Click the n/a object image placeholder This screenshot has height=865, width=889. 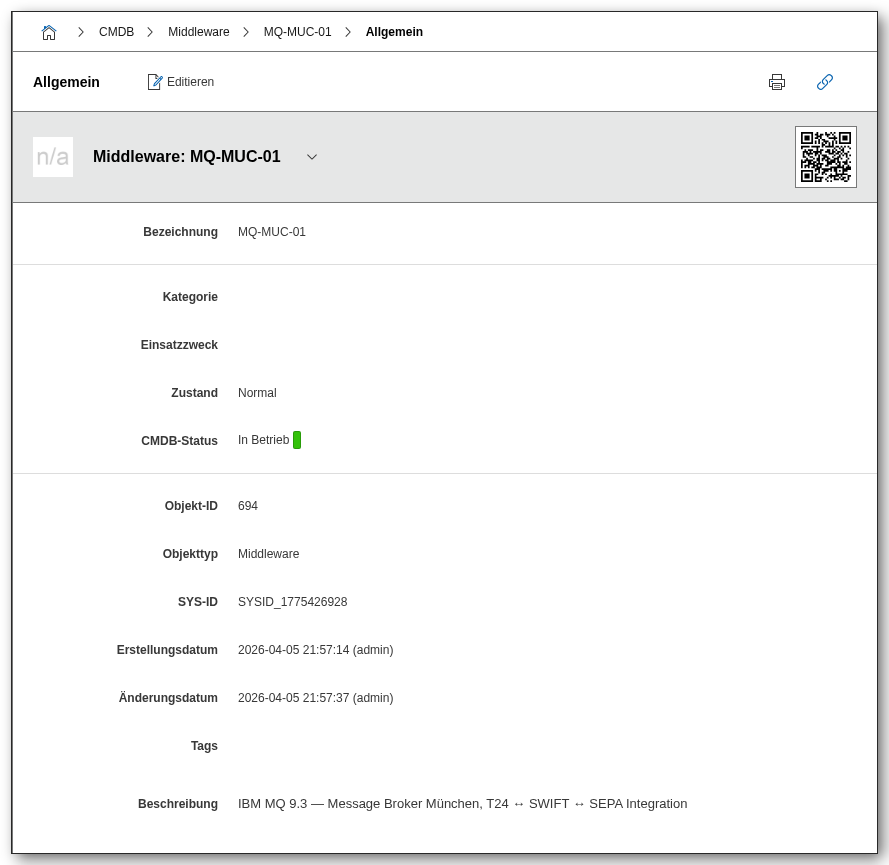(53, 156)
